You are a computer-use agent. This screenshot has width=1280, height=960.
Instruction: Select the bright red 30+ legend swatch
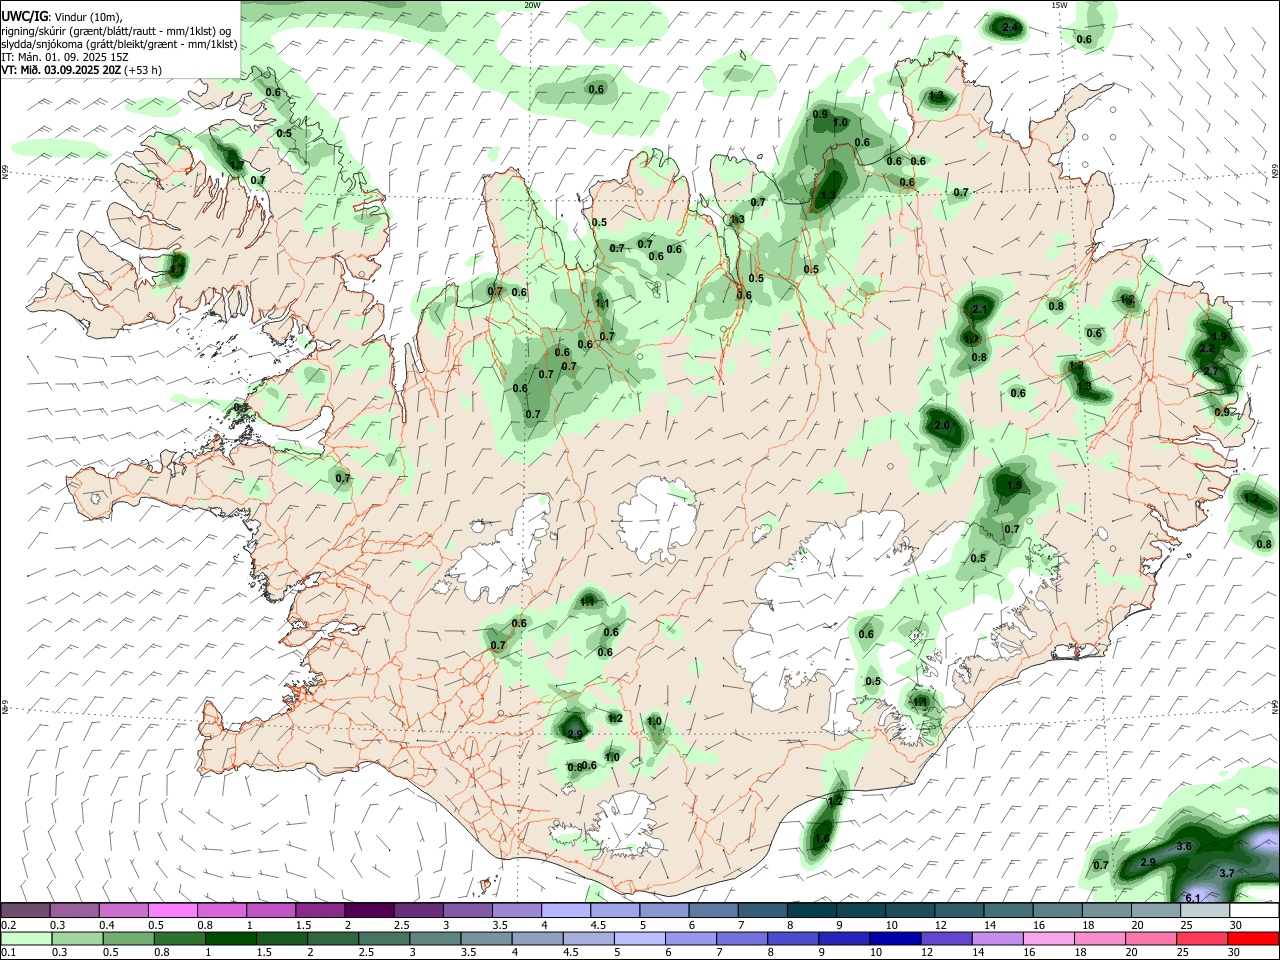pyautogui.click(x=1254, y=939)
